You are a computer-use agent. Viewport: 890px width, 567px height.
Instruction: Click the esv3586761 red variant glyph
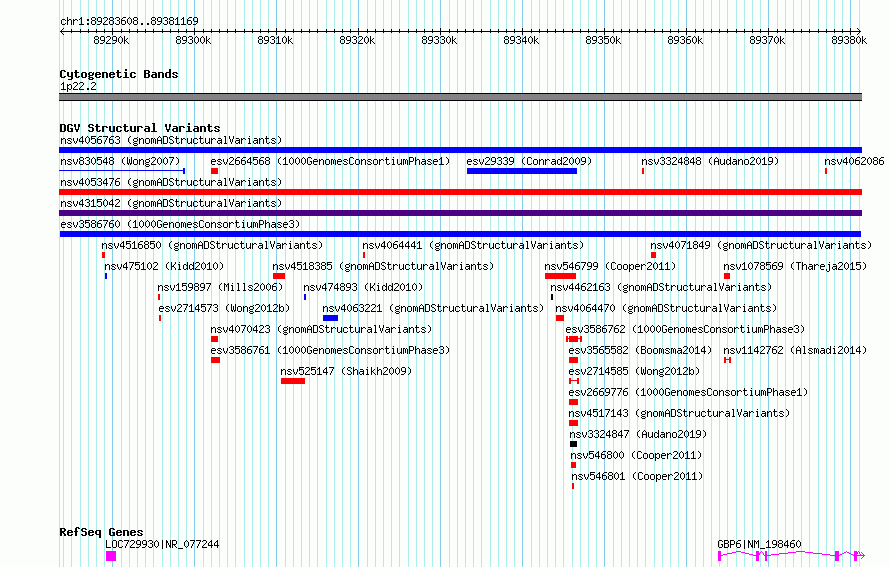tap(215, 360)
